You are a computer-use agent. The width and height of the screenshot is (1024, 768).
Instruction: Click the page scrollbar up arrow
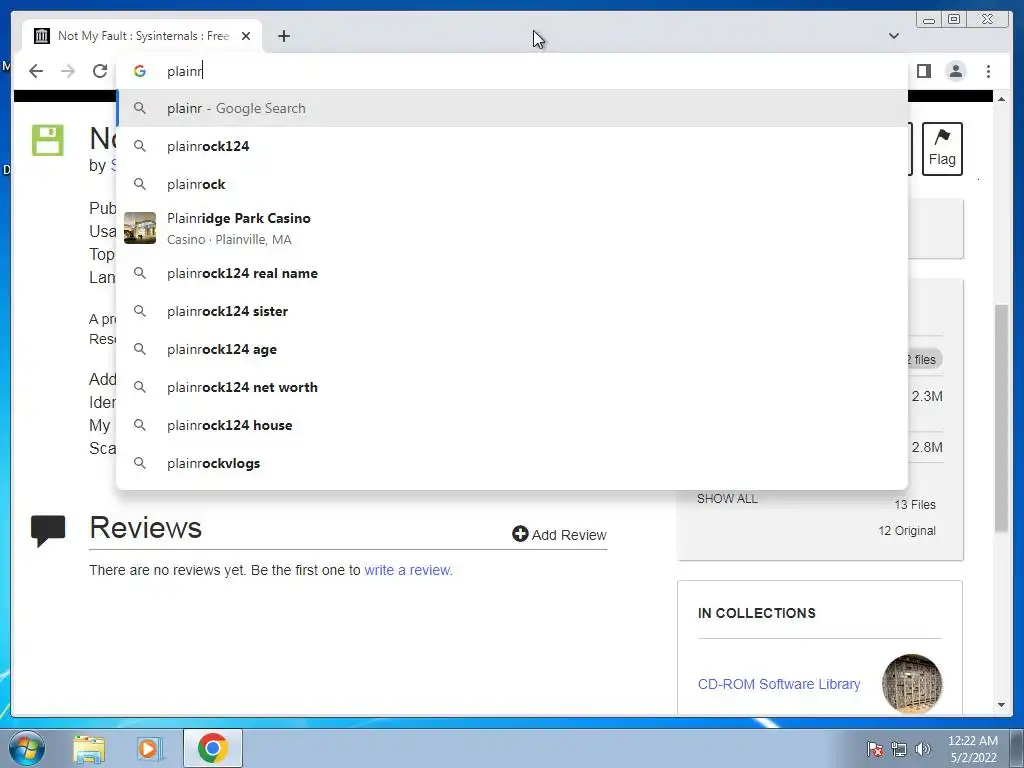pos(1001,99)
